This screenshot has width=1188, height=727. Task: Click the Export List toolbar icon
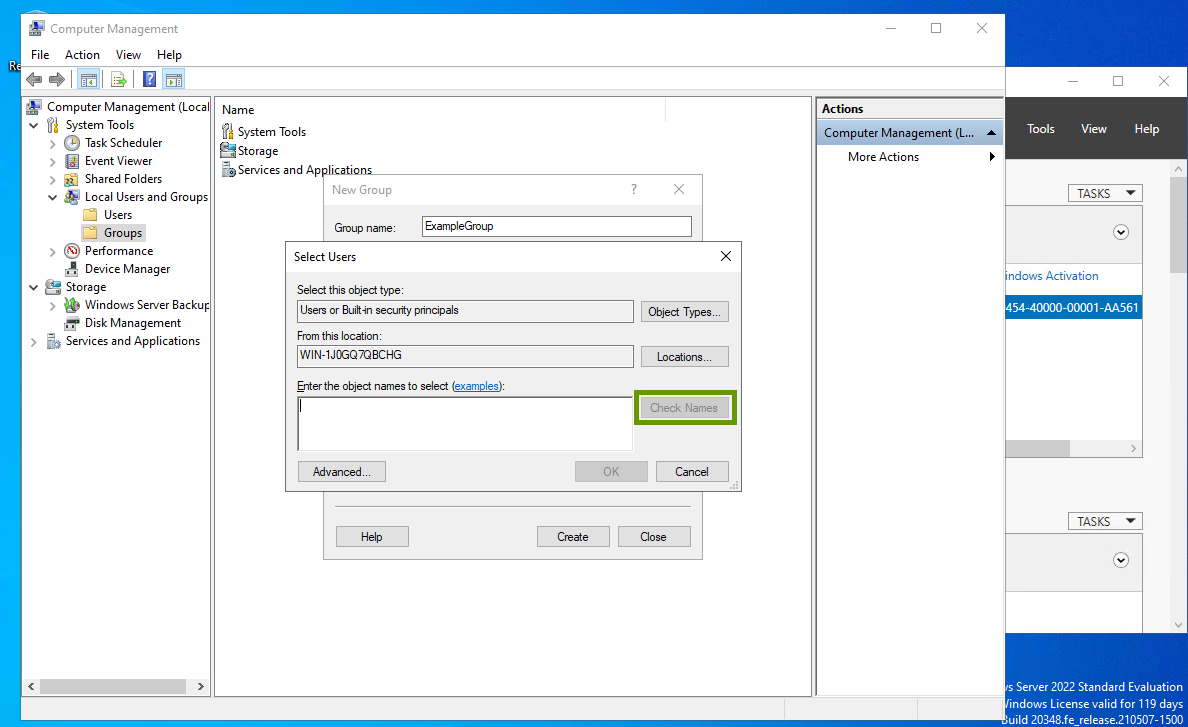click(x=119, y=80)
